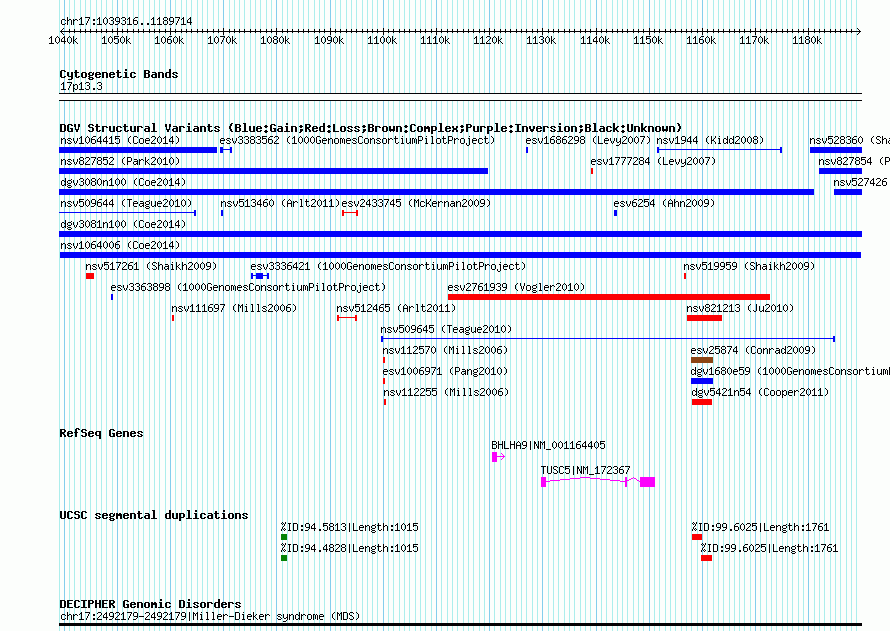
Task: Click the DECIPHER Genomic Disorders track title
Action: click(x=150, y=604)
